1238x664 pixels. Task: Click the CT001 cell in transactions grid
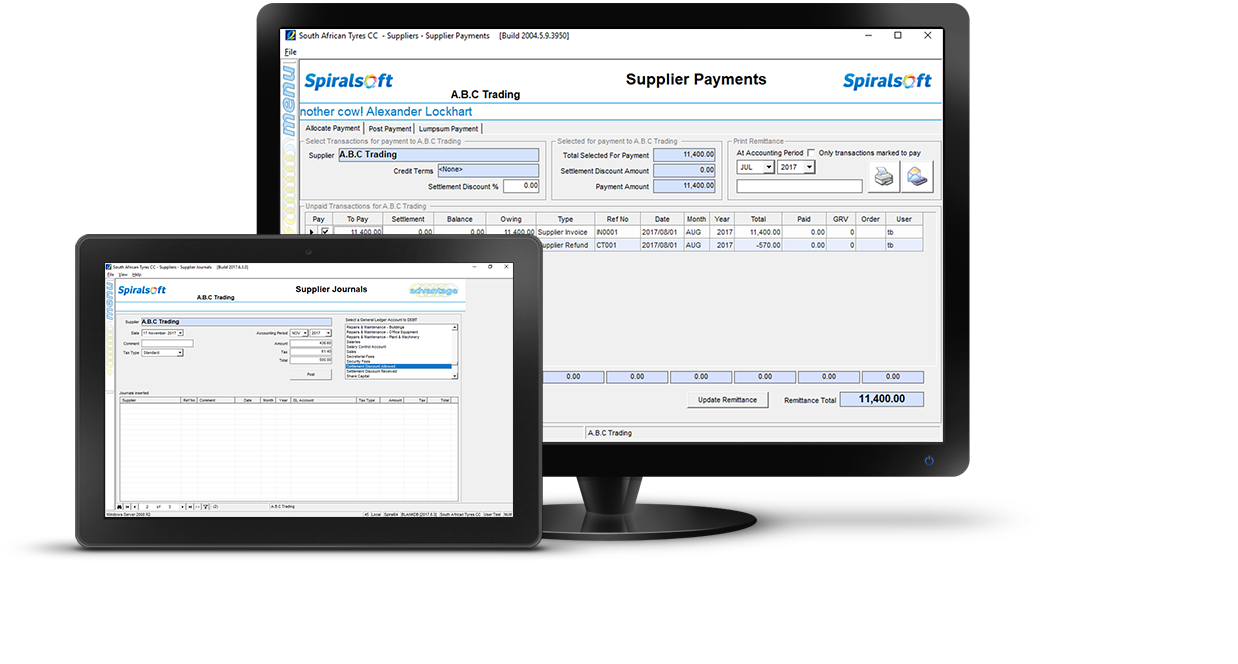(617, 244)
